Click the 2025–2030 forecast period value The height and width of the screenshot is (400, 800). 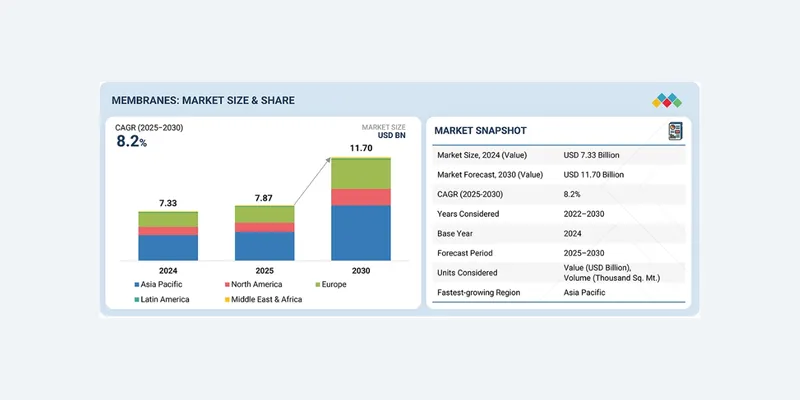(x=584, y=253)
